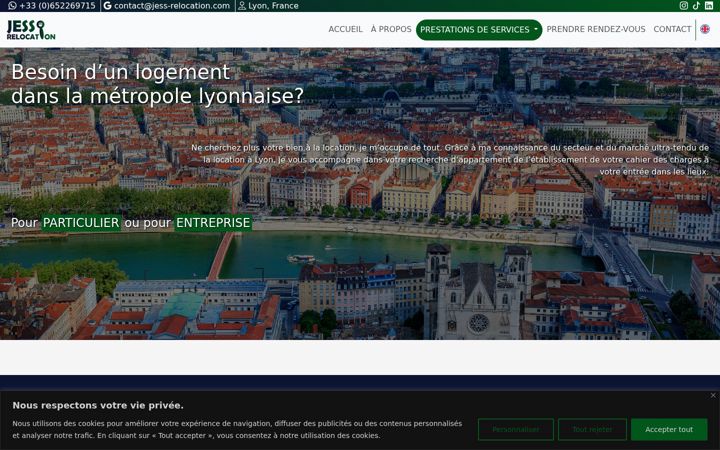This screenshot has width=720, height=450.
Task: Go to the ACCUEIL menu item
Action: coord(345,29)
